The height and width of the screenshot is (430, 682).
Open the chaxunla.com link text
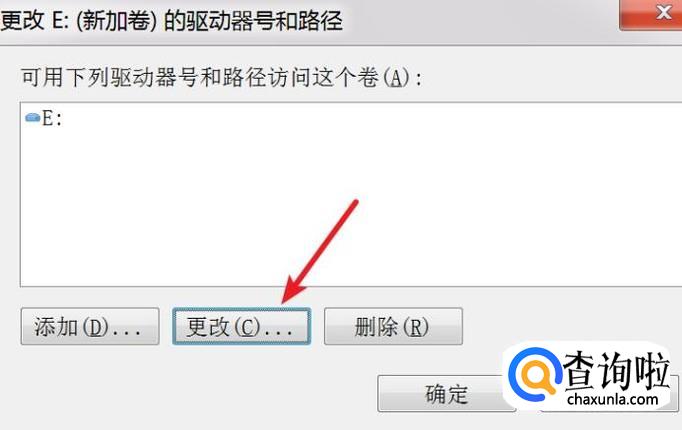[x=613, y=399]
